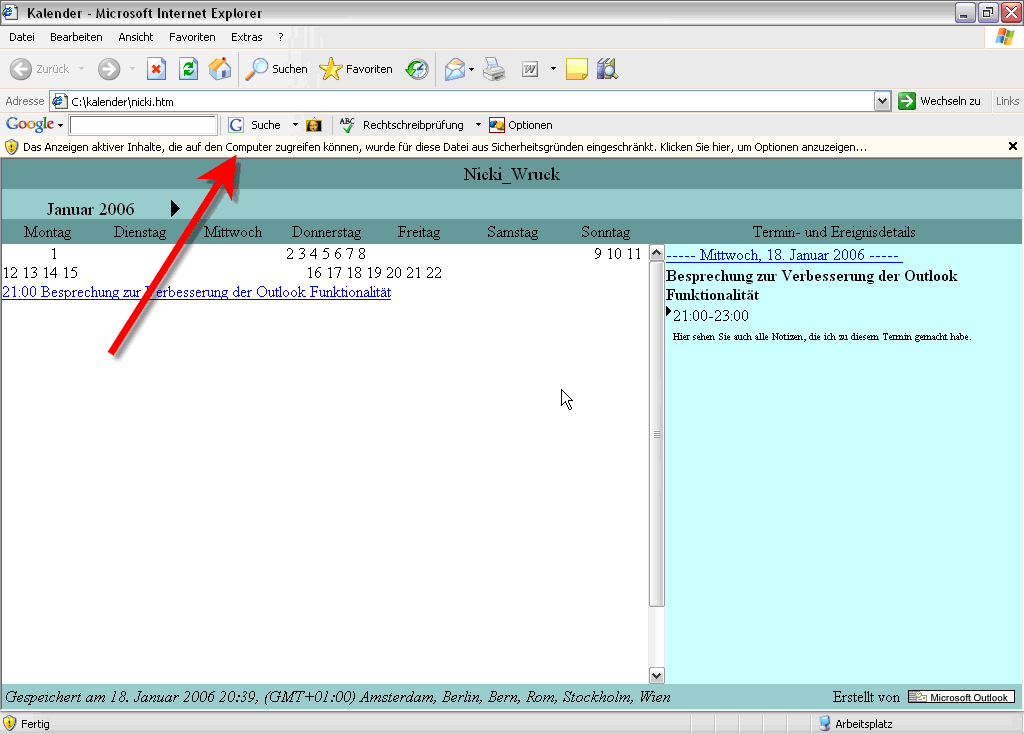The height and width of the screenshot is (734, 1024).
Task: Click the Arbeitsplatz security zone icon
Action: click(824, 724)
